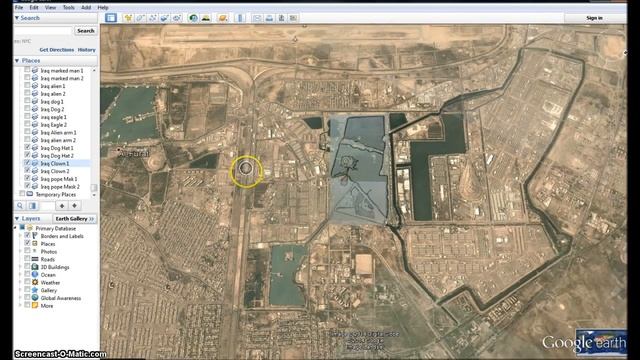Focus the search text input field
This screenshot has height=360, width=640.
(43, 31)
